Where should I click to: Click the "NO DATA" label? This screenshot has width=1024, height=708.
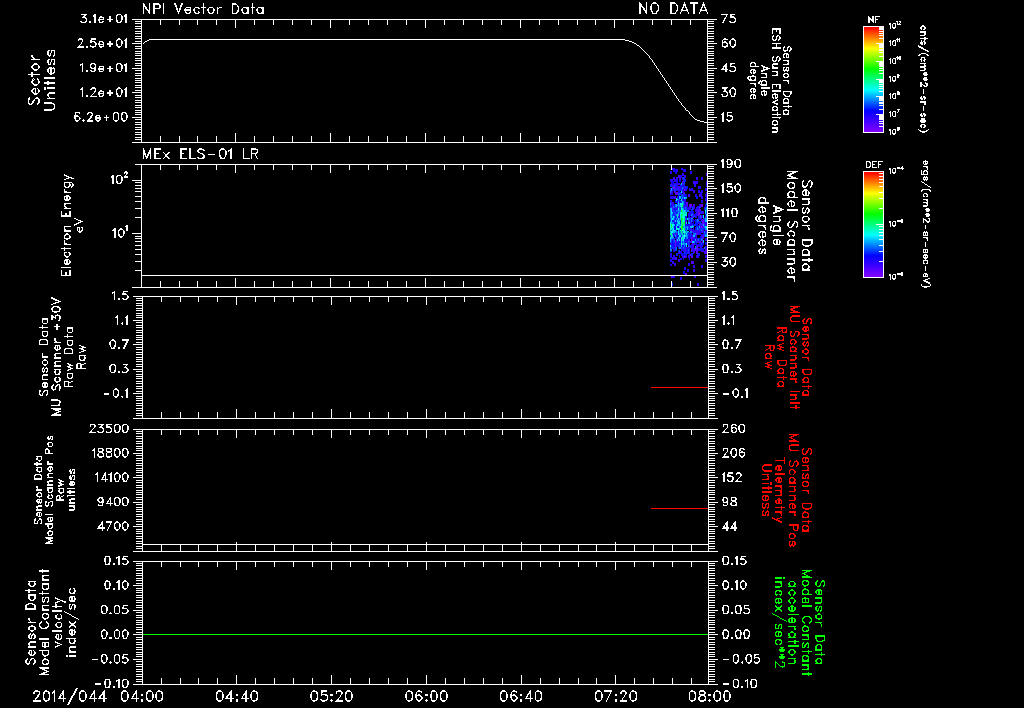[673, 9]
